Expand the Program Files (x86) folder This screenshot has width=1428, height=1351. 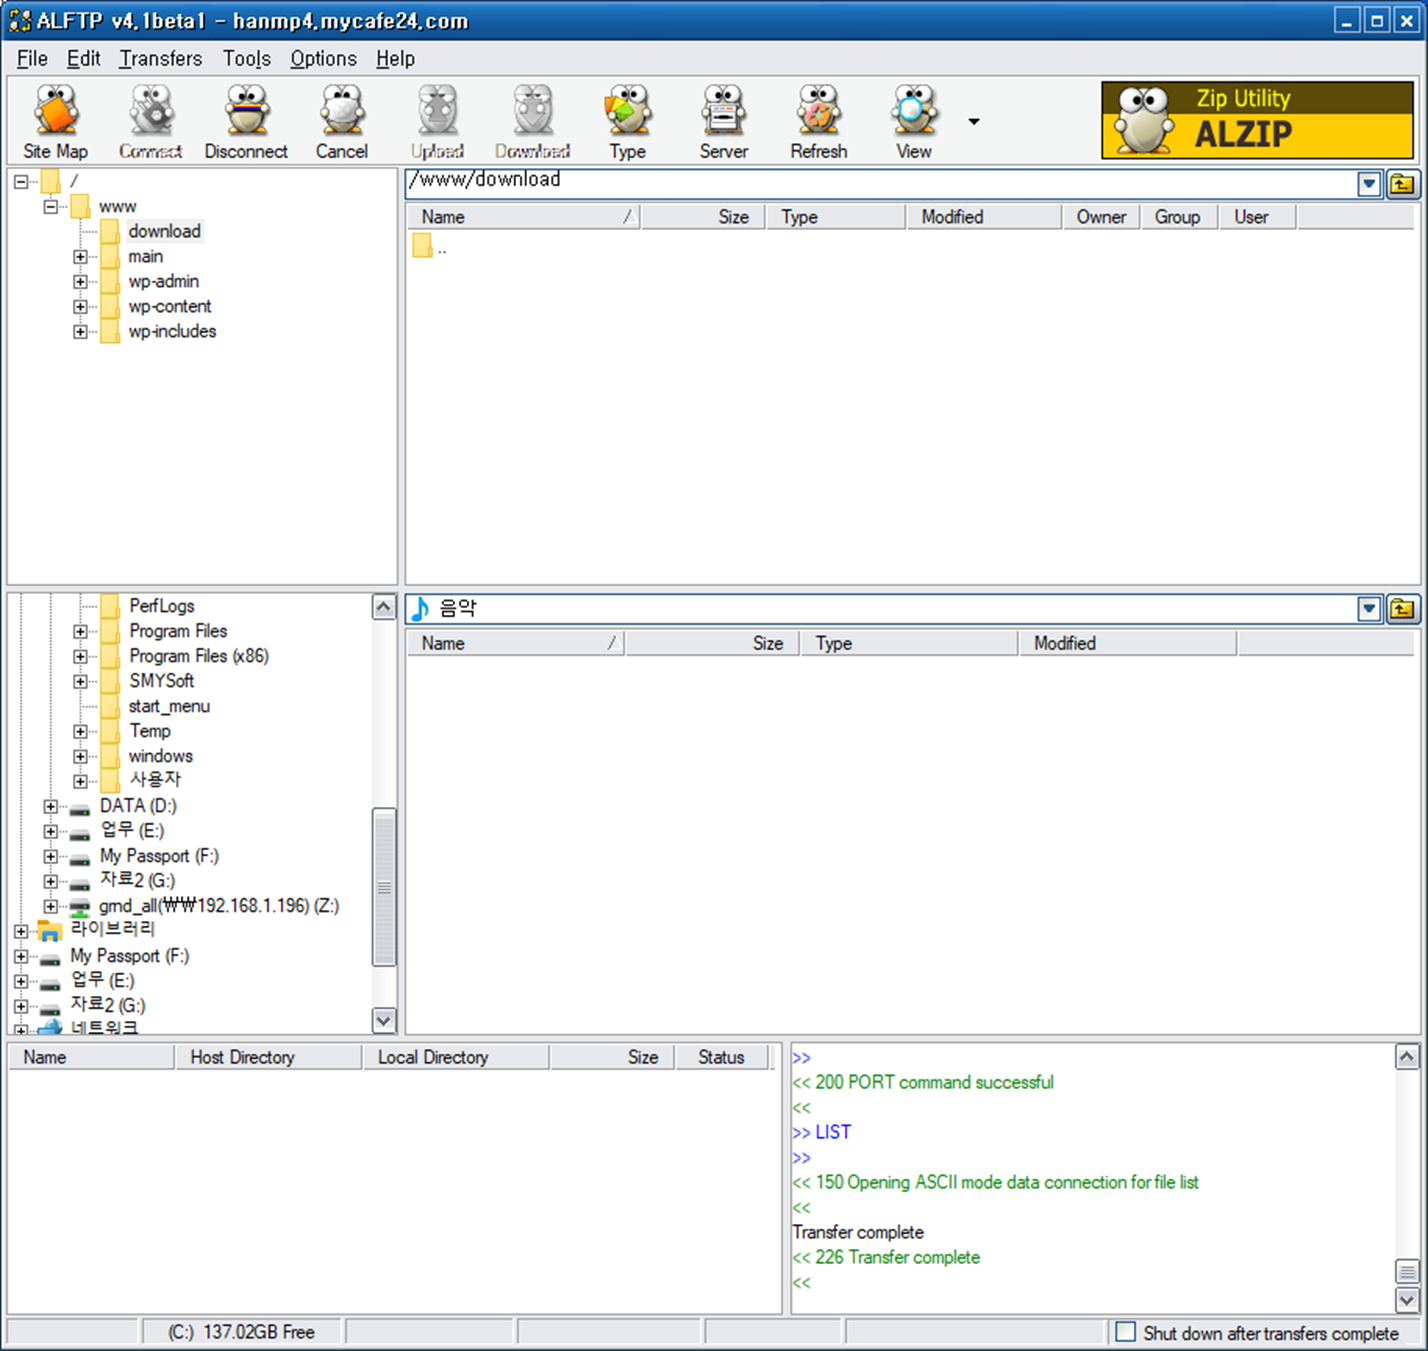(80, 657)
